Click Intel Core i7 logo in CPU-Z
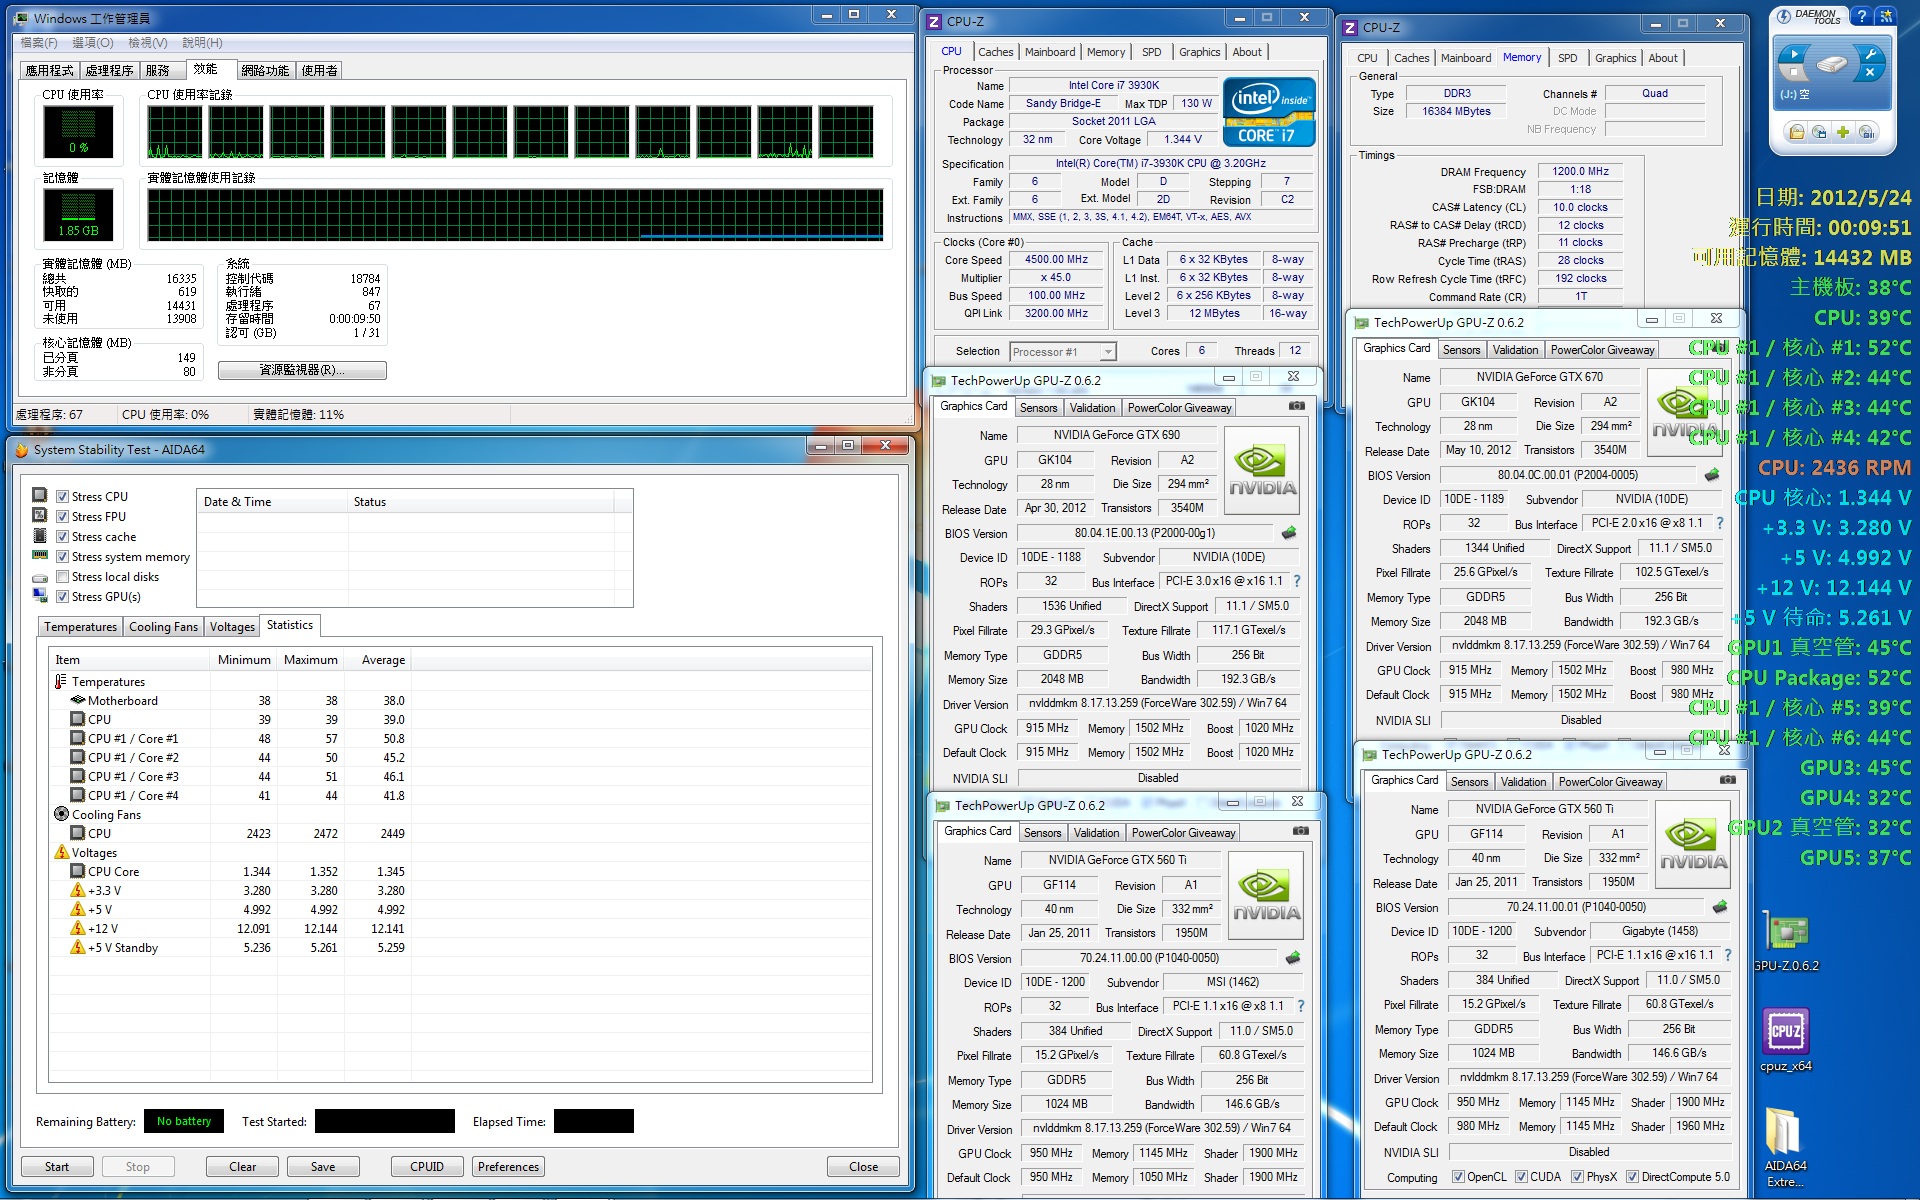 pyautogui.click(x=1269, y=113)
